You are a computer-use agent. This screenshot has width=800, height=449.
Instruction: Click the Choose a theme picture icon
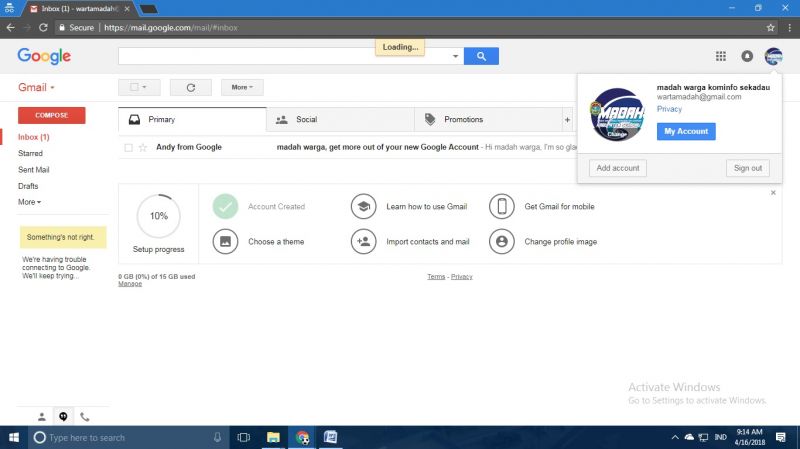225,241
